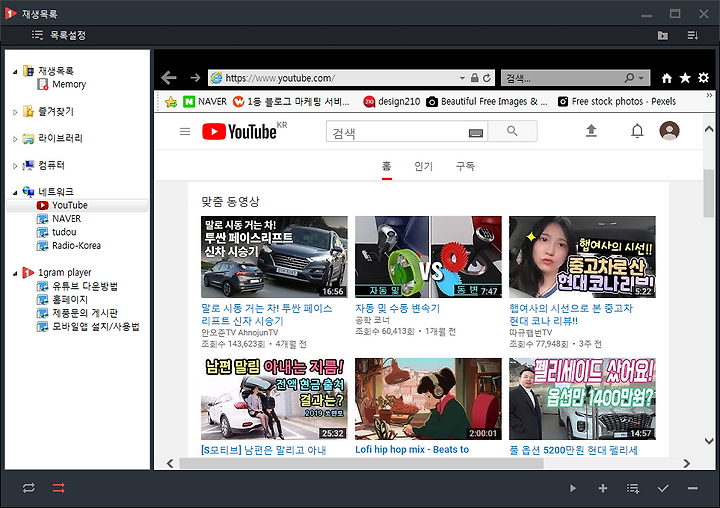
Task: Click the horizontal scrollbar right arrow
Action: click(x=686, y=463)
